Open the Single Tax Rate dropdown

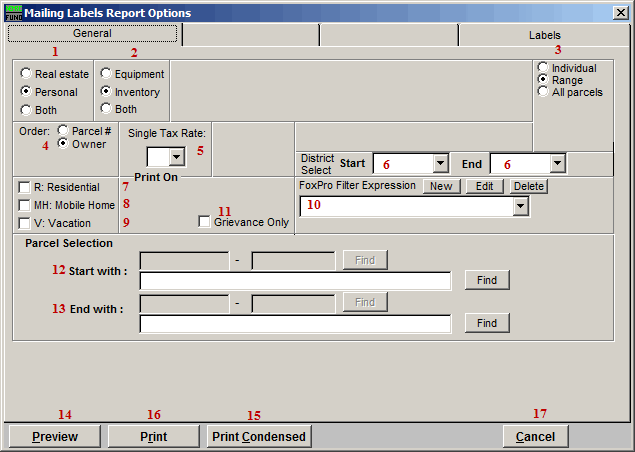point(177,157)
